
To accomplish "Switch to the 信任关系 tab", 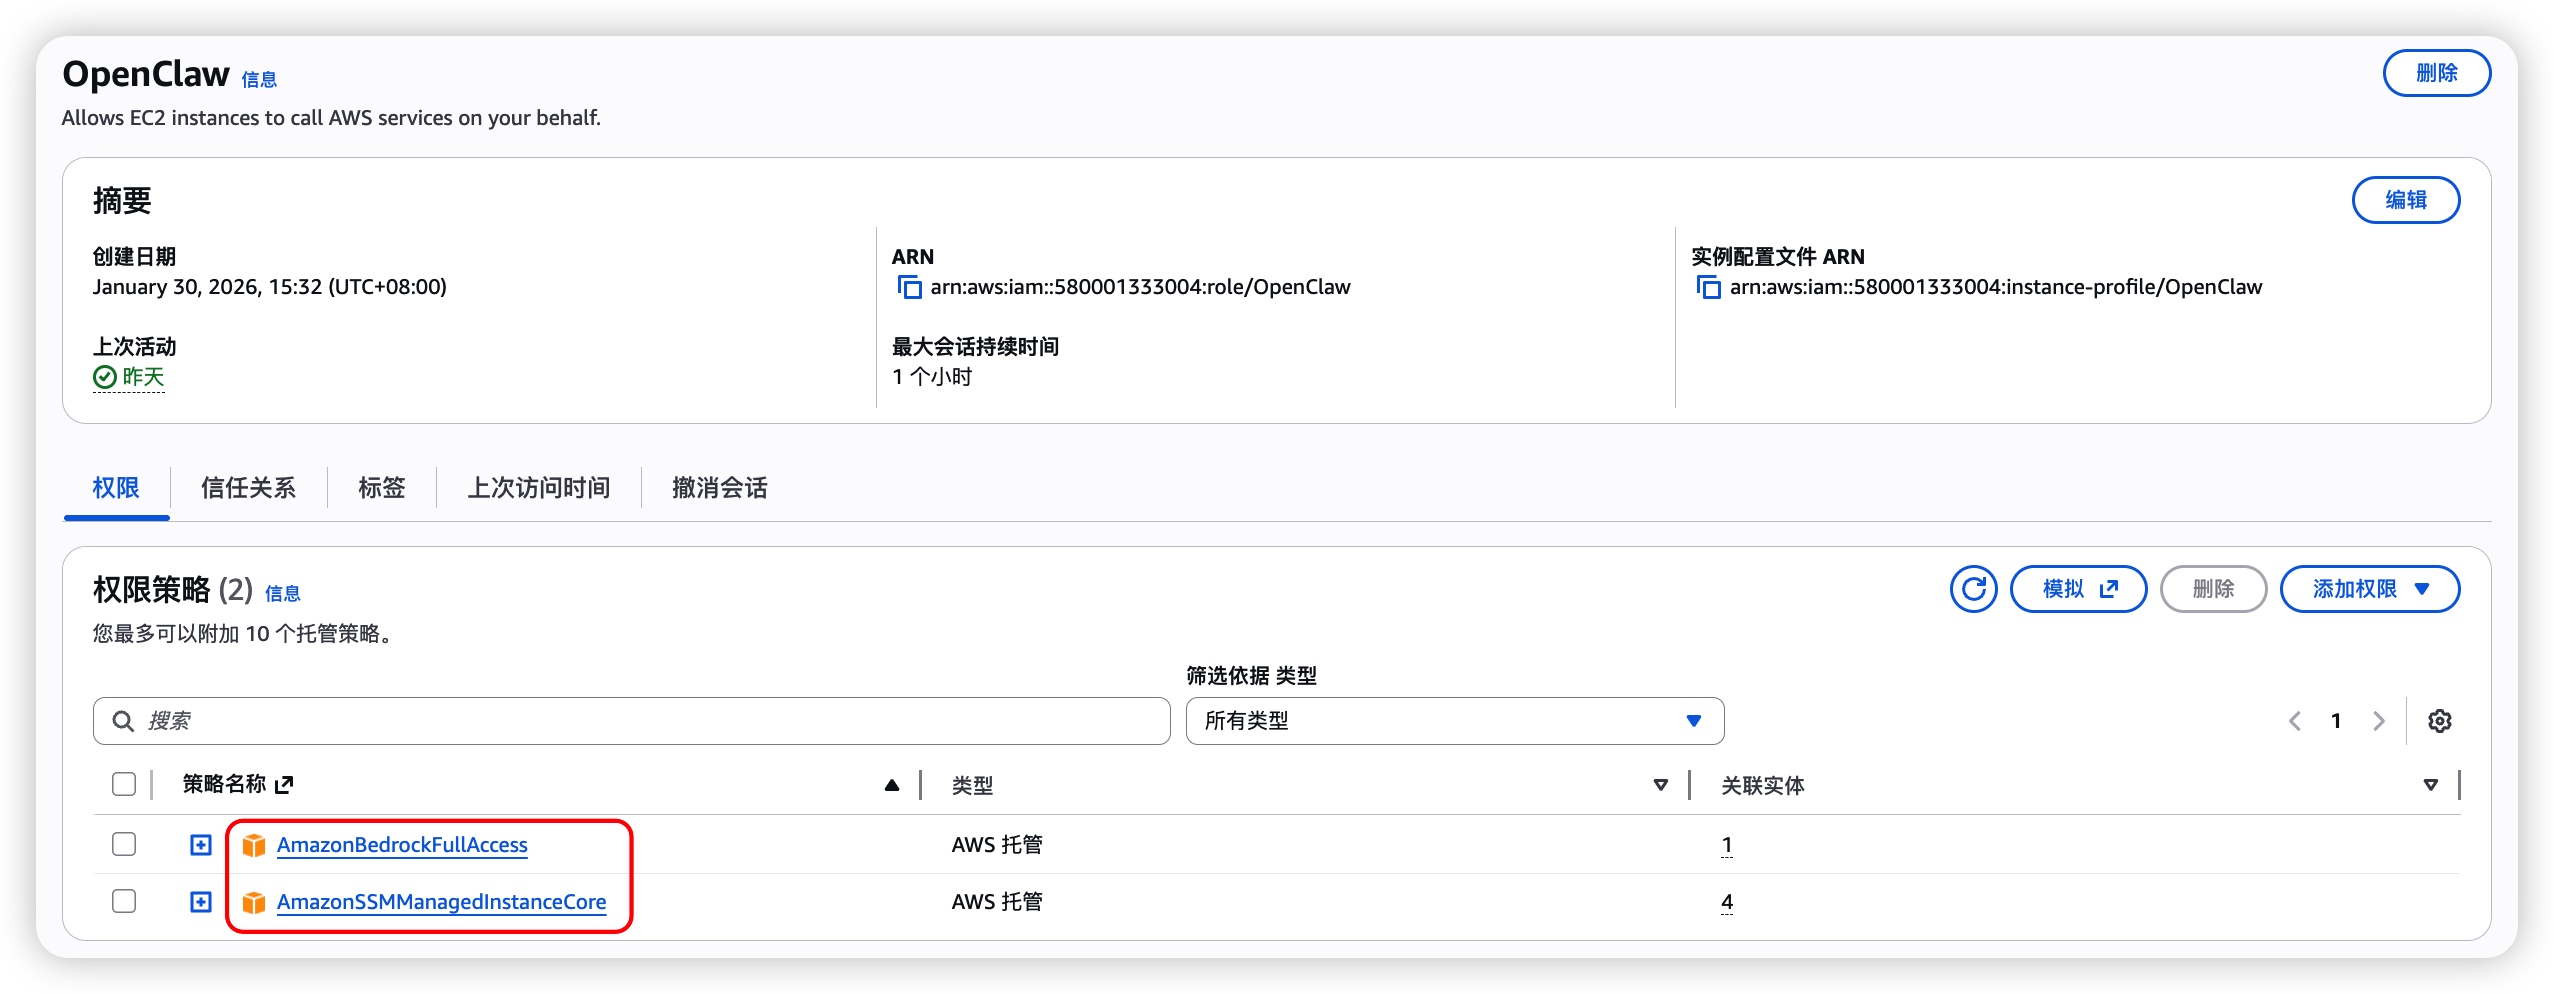I will point(248,488).
